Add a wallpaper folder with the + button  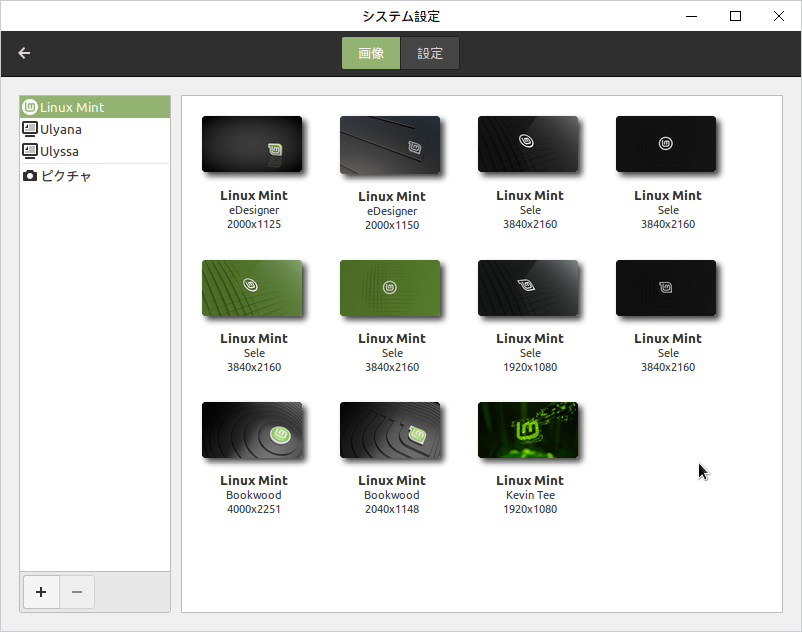(41, 592)
